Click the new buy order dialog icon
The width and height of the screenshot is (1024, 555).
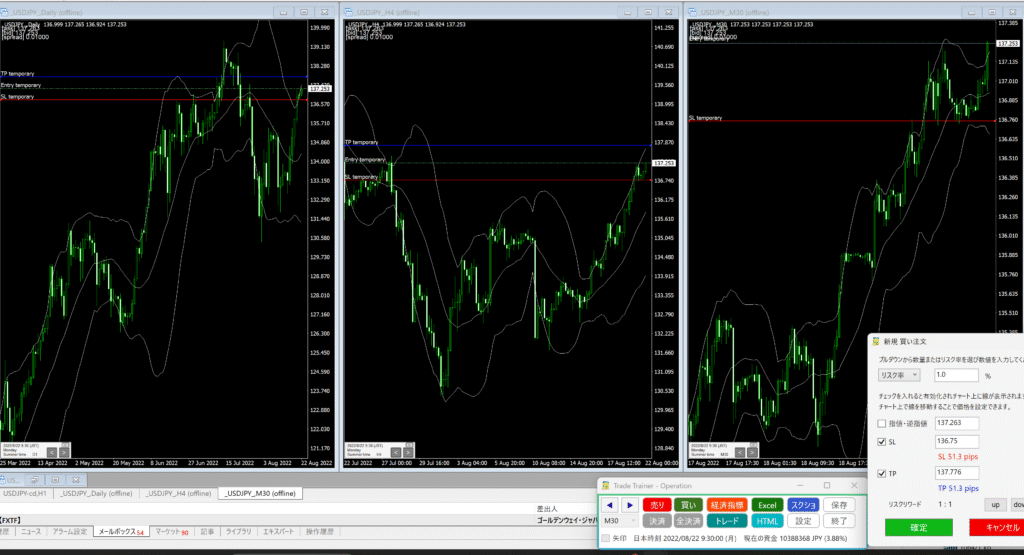click(876, 341)
